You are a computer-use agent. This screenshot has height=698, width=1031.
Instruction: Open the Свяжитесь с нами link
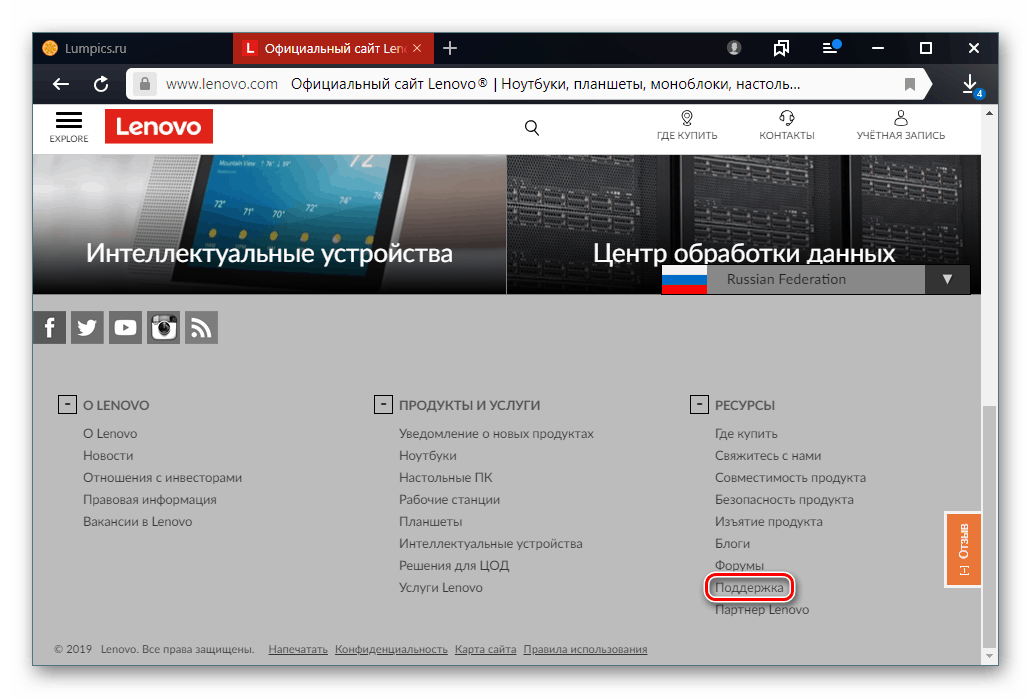pos(767,455)
